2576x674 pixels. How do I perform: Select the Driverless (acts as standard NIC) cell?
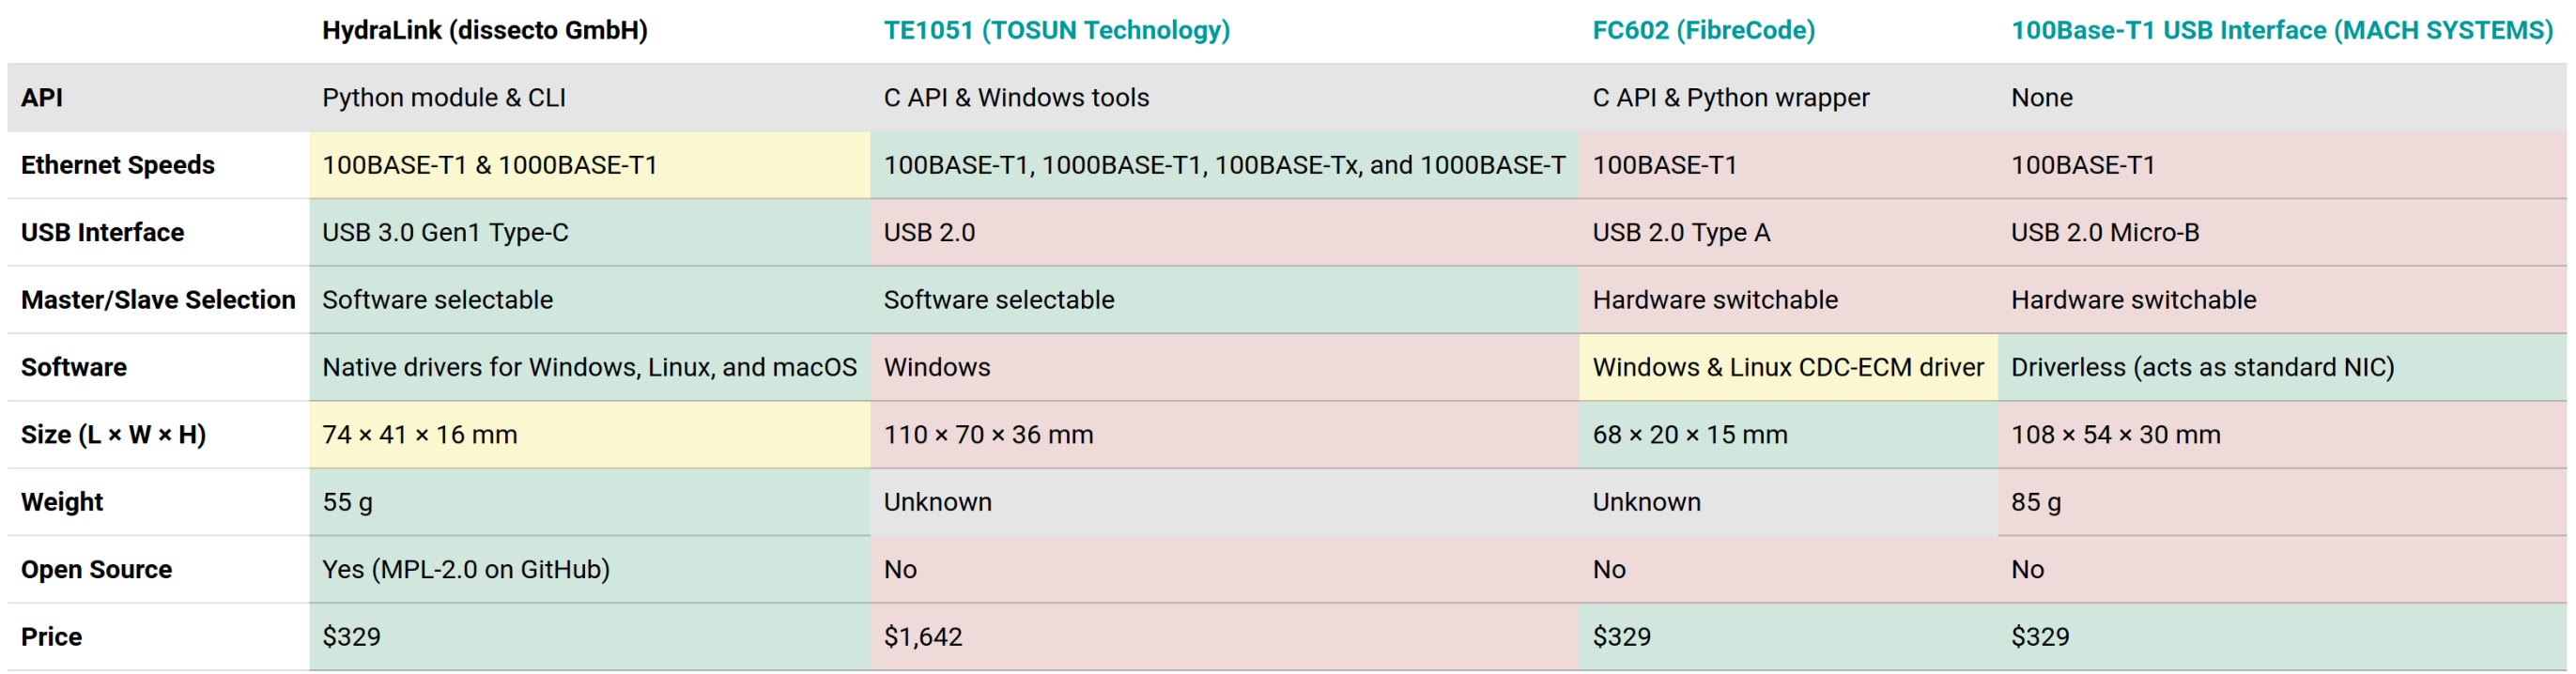point(2282,367)
